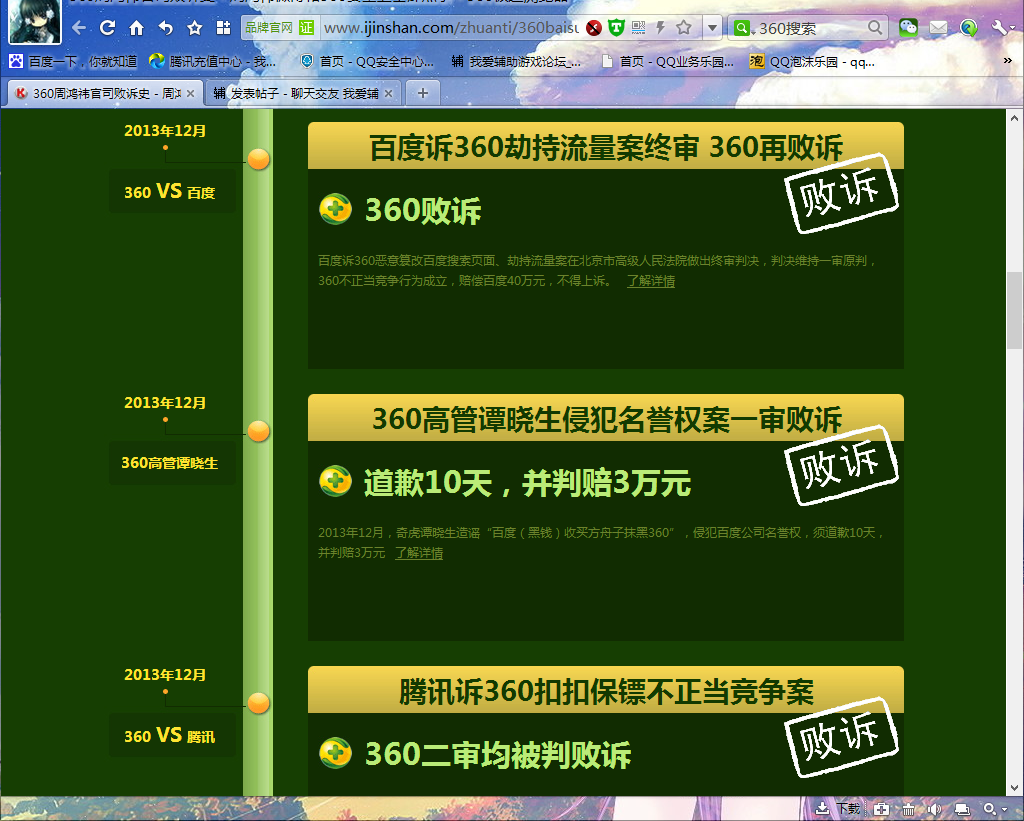1024x821 pixels.
Task: Open the wrench tools menu
Action: (x=1002, y=27)
